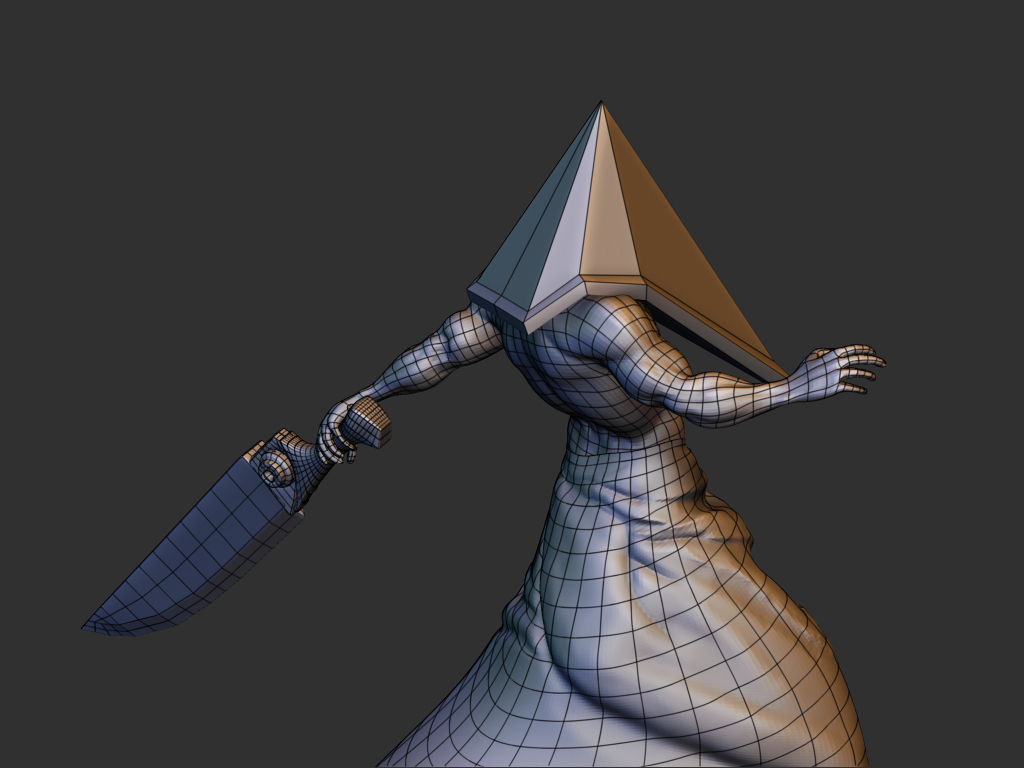This screenshot has width=1024, height=768.
Task: Select the outstretched open hand with fingers
Action: [839, 371]
